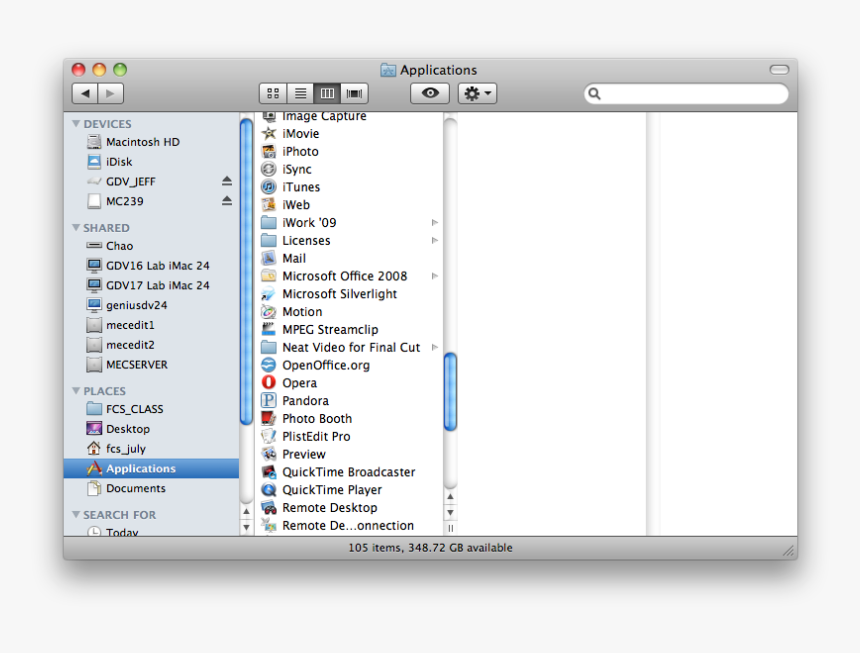Click column resize handle at bottom
Image resolution: width=860 pixels, height=653 pixels.
(450, 529)
